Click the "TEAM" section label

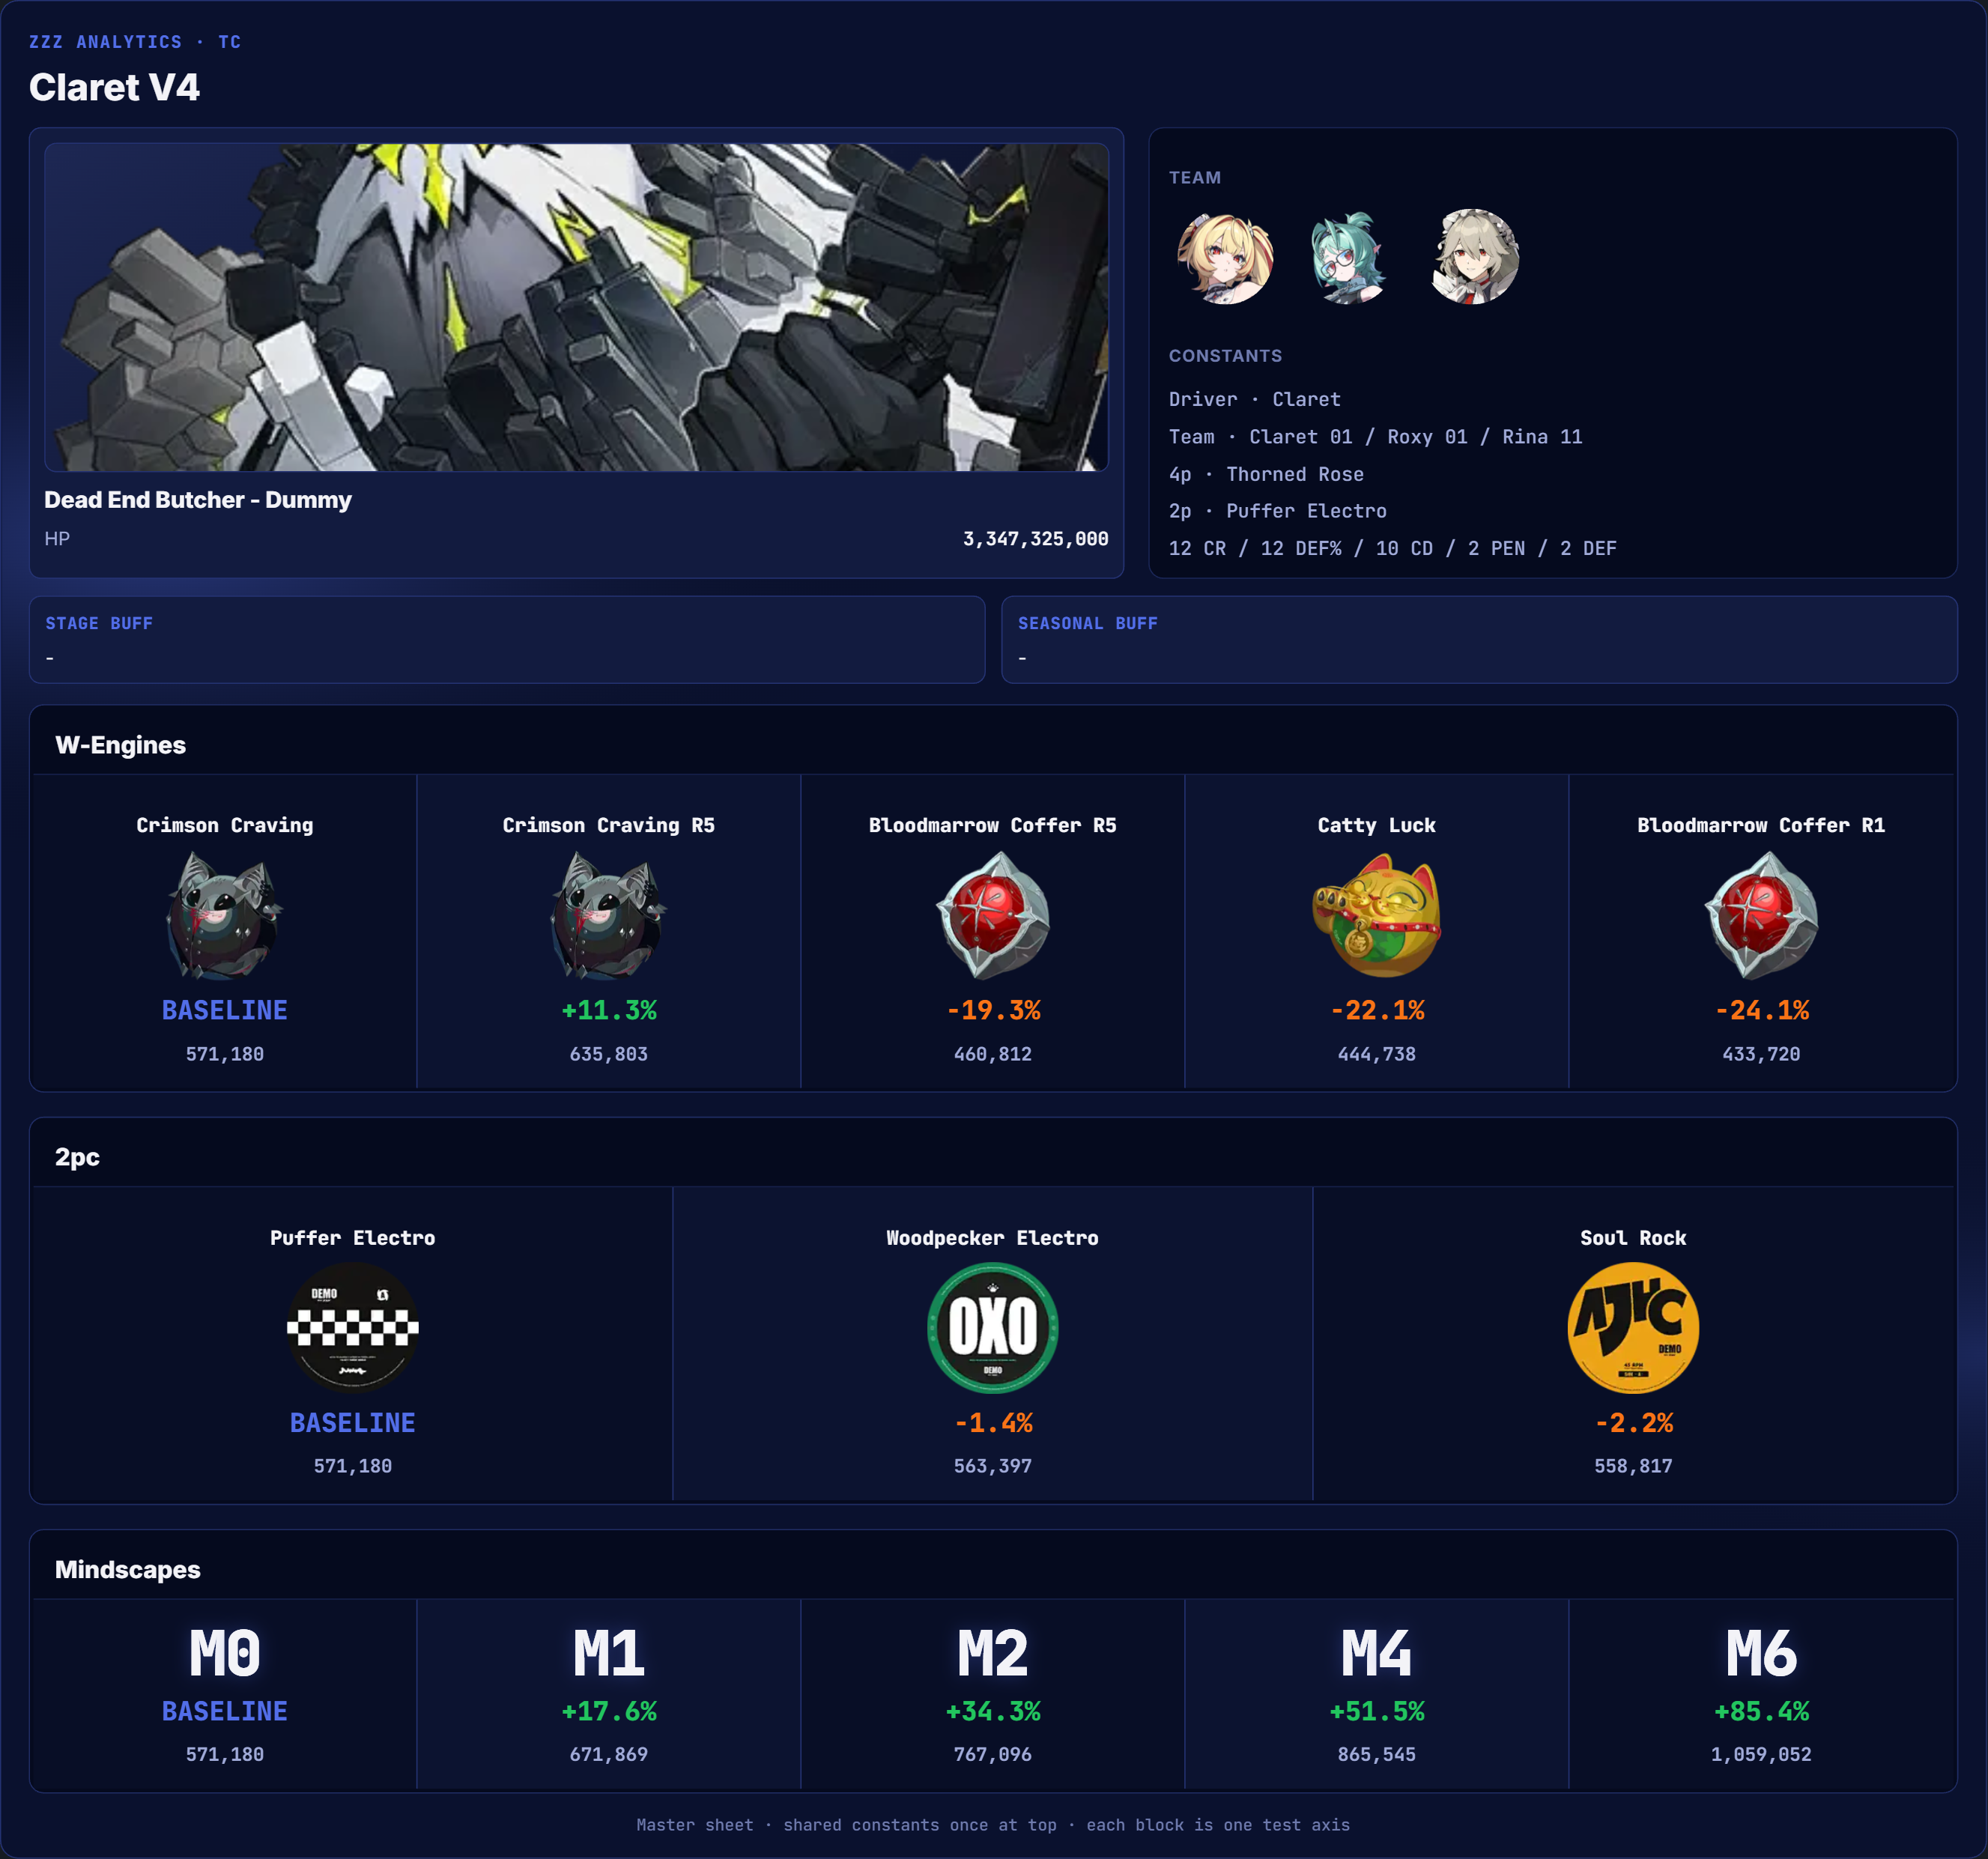[x=1195, y=178]
